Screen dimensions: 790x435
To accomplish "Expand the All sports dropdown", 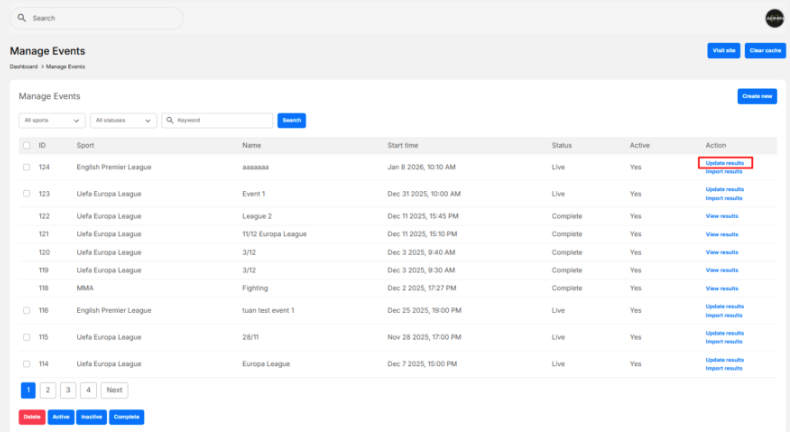I will coord(52,120).
